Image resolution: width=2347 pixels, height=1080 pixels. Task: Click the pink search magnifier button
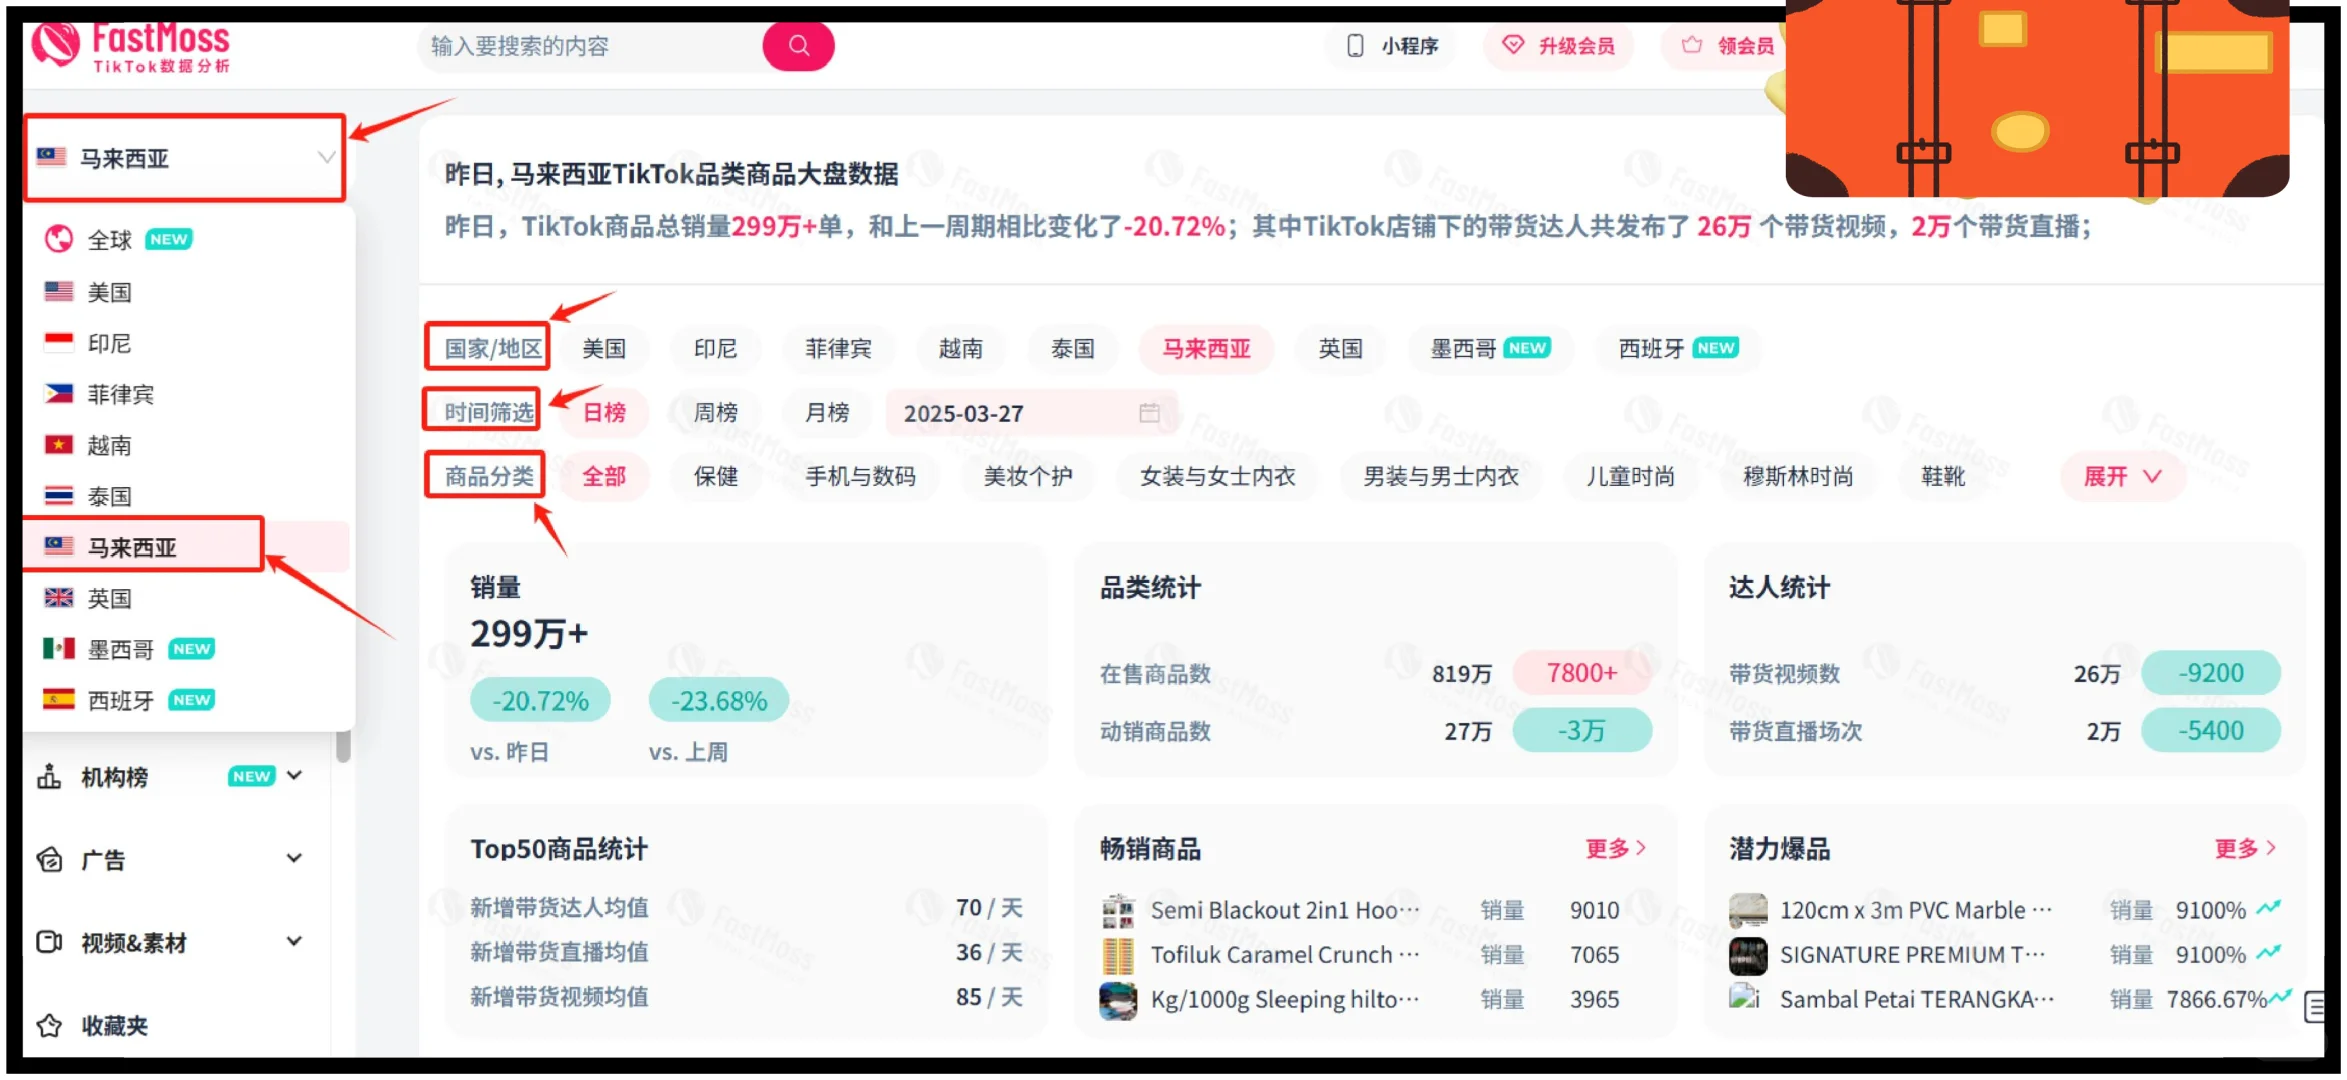(x=798, y=46)
